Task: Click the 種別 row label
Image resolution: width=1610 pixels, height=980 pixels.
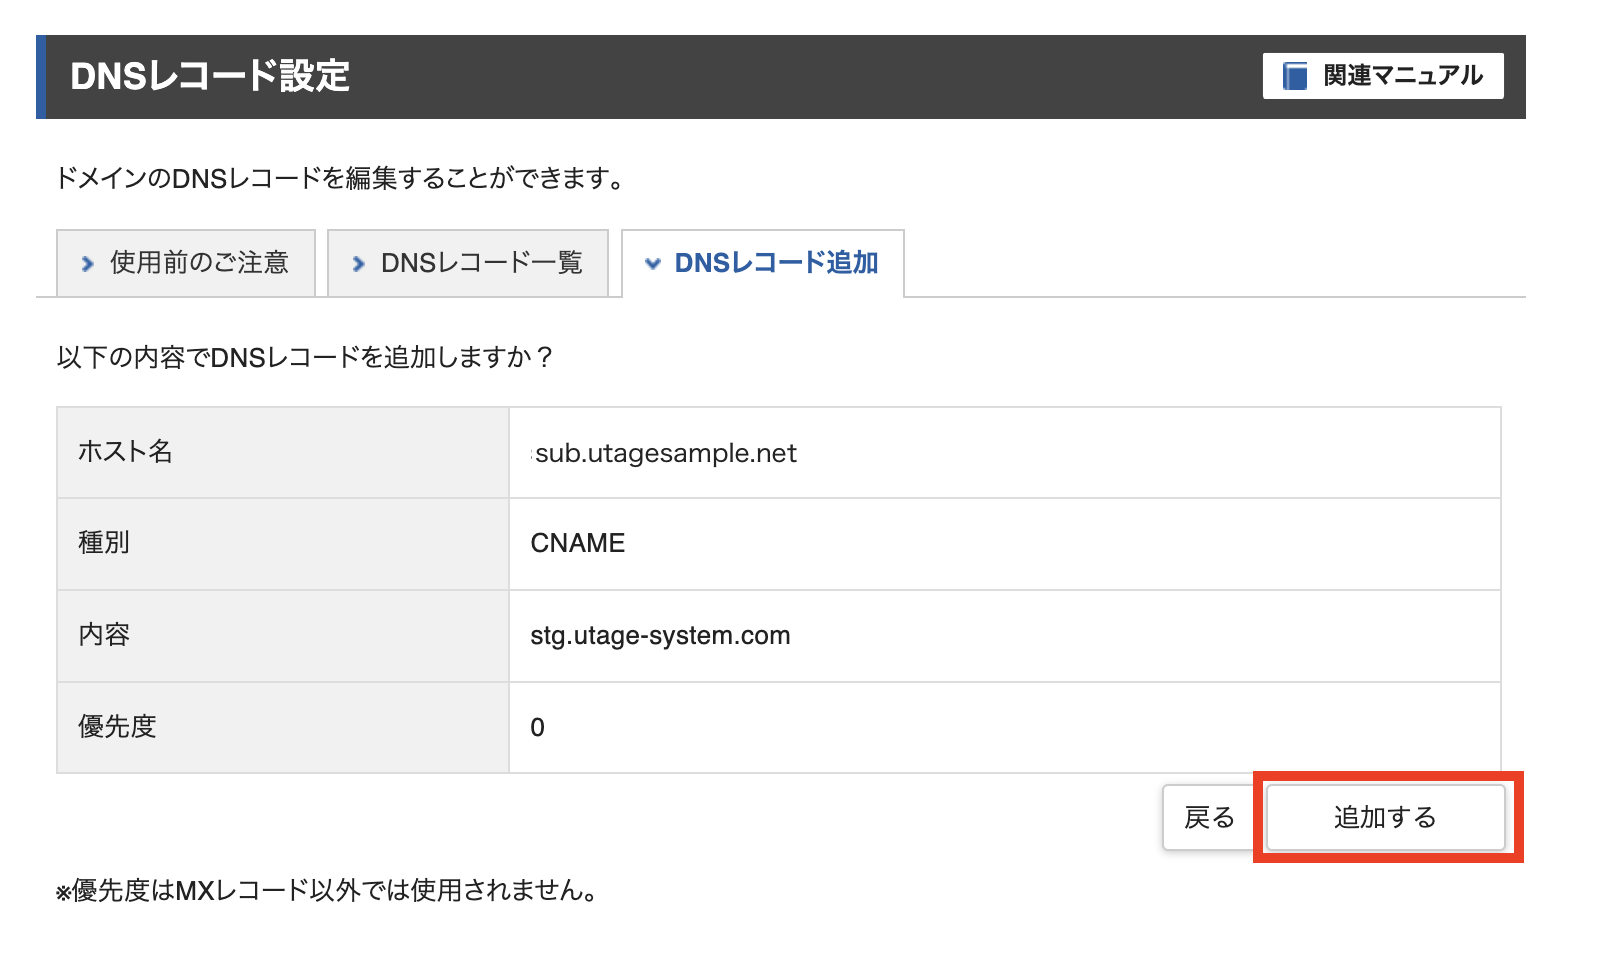Action: tap(104, 543)
